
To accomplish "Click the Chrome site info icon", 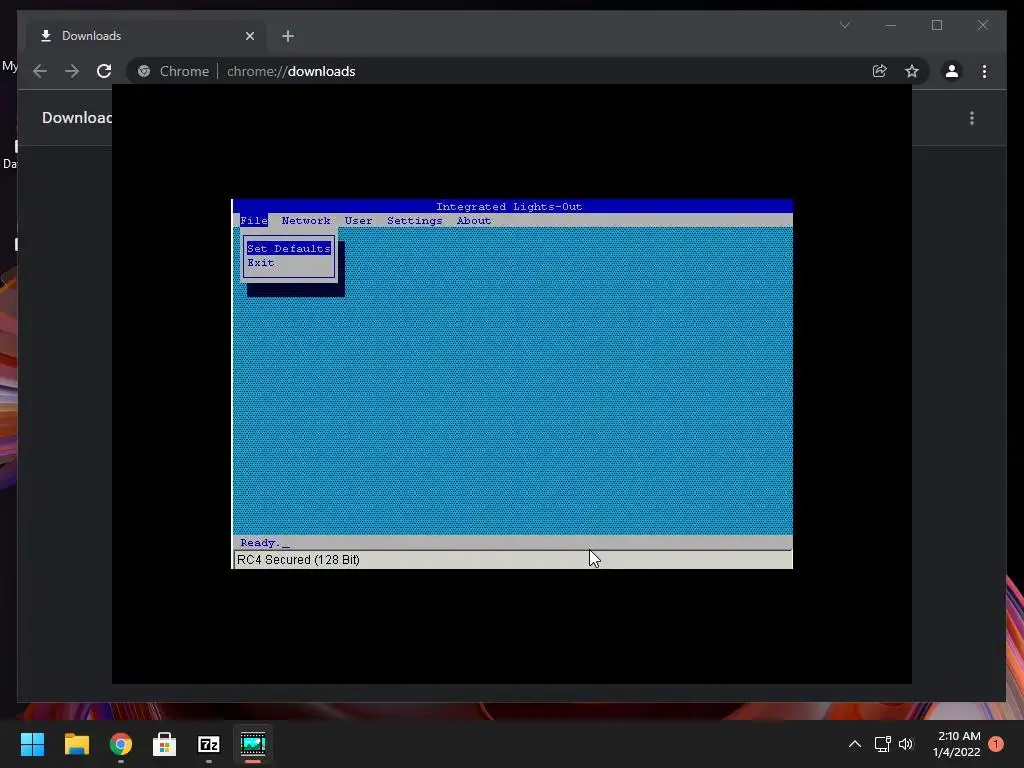I will click(x=144, y=71).
